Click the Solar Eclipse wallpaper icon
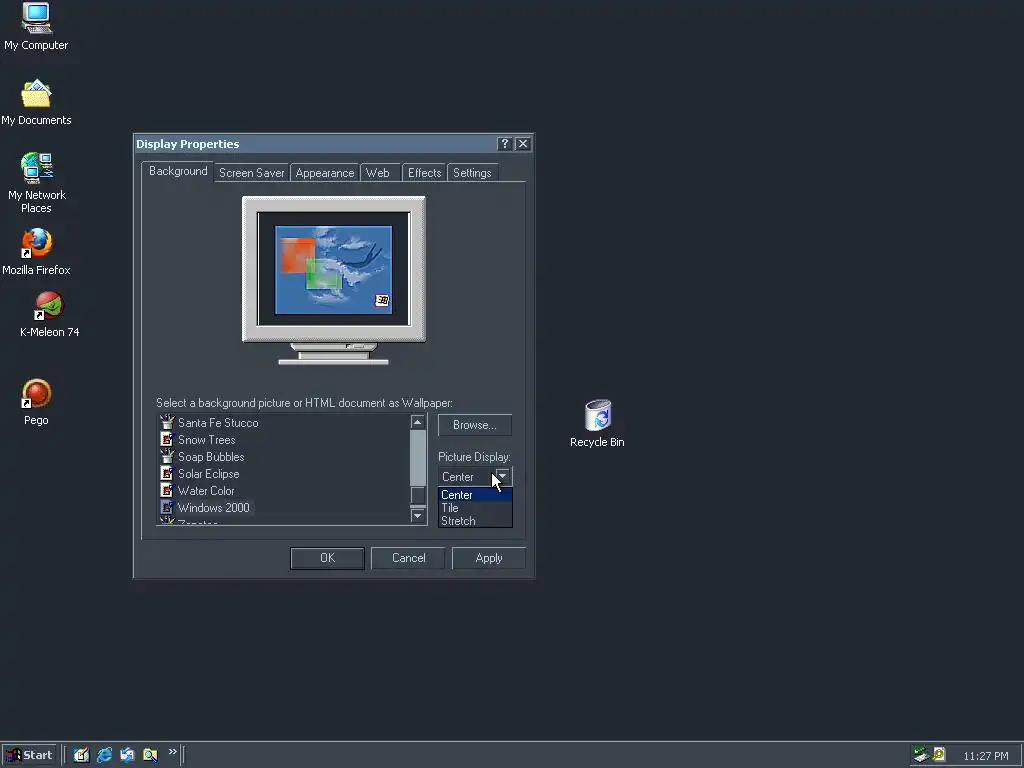The height and width of the screenshot is (768, 1024). coord(167,473)
